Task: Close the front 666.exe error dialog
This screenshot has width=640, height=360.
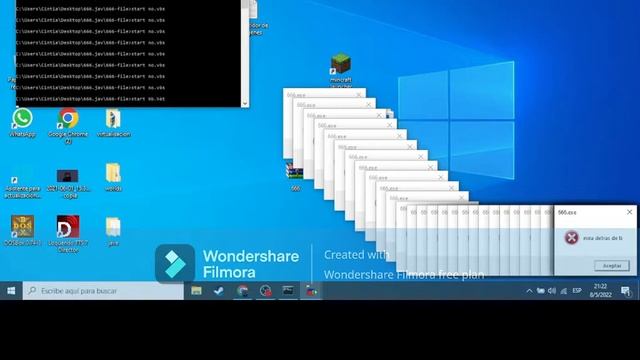Action: 629,212
